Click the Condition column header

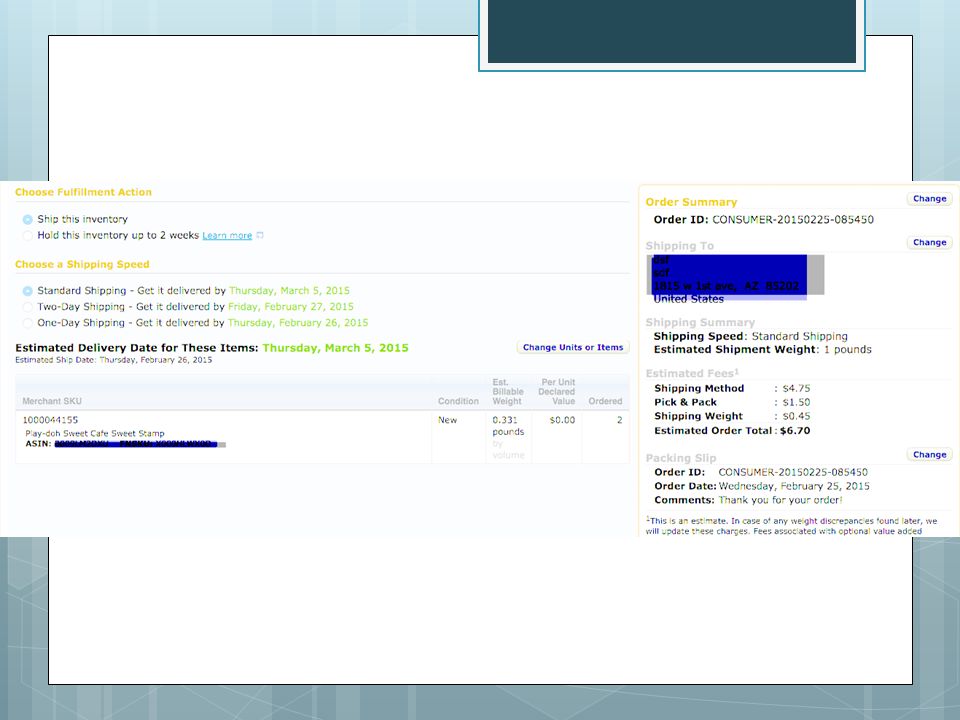tap(458, 401)
